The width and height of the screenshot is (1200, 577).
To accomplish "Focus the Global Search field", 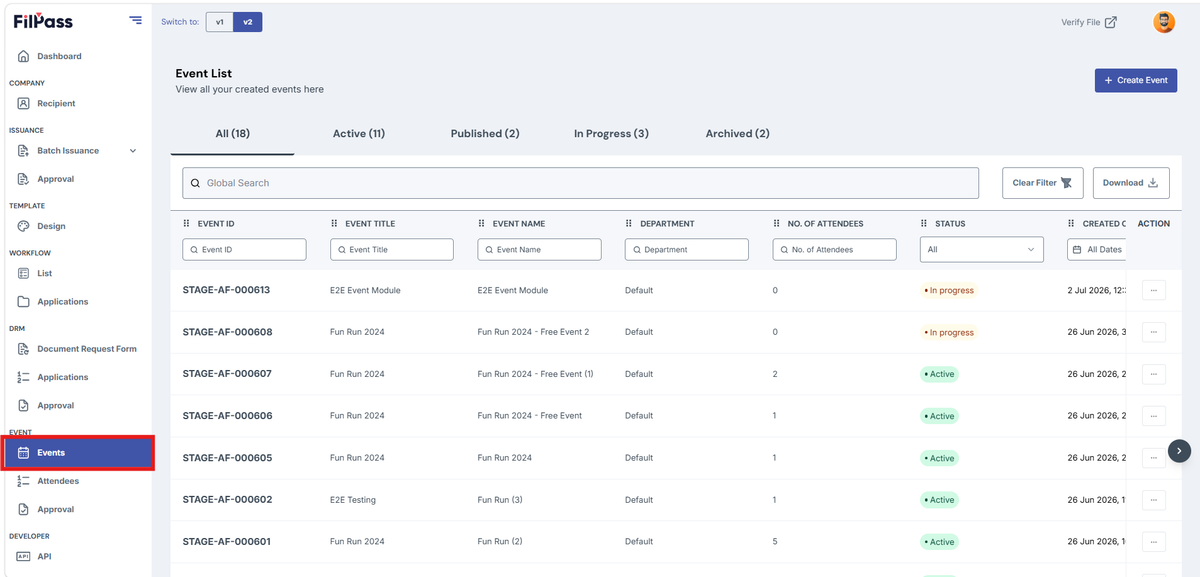I will pyautogui.click(x=580, y=183).
